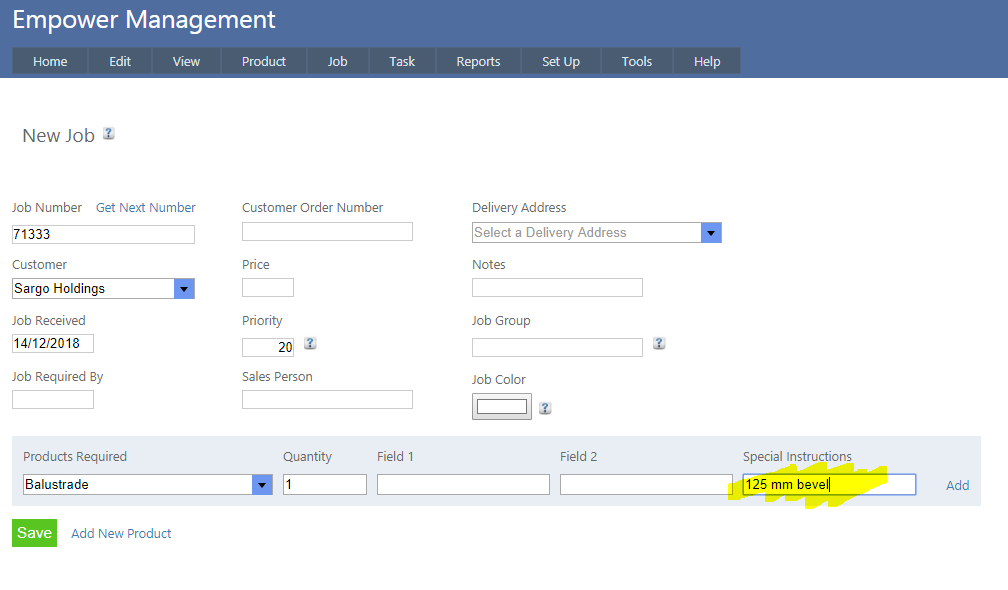Click the help icon next to Priority field
Image resolution: width=1008 pixels, height=590 pixels.
click(310, 343)
